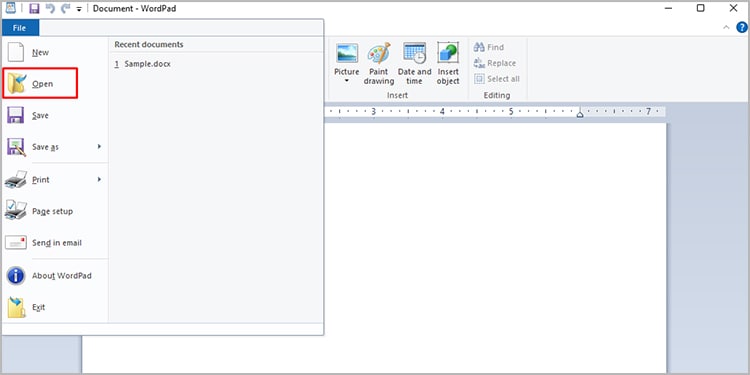Click the Page setup printer-check icon
The height and width of the screenshot is (375, 750).
pyautogui.click(x=16, y=210)
